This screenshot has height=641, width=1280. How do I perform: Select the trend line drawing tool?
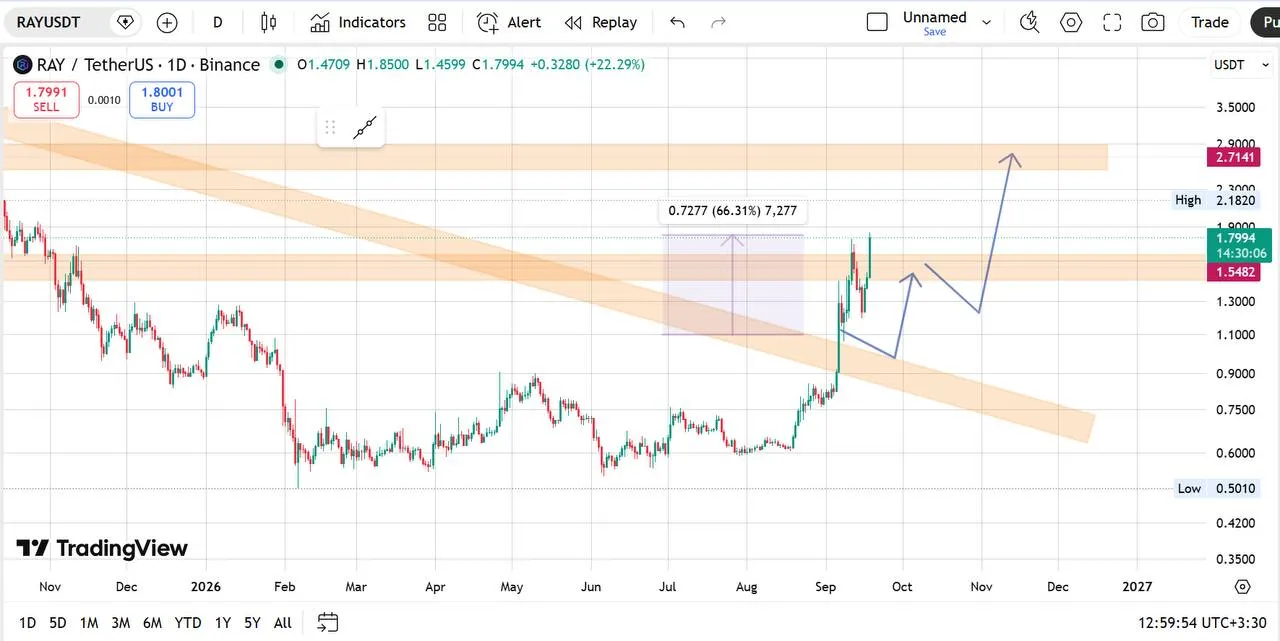point(365,127)
